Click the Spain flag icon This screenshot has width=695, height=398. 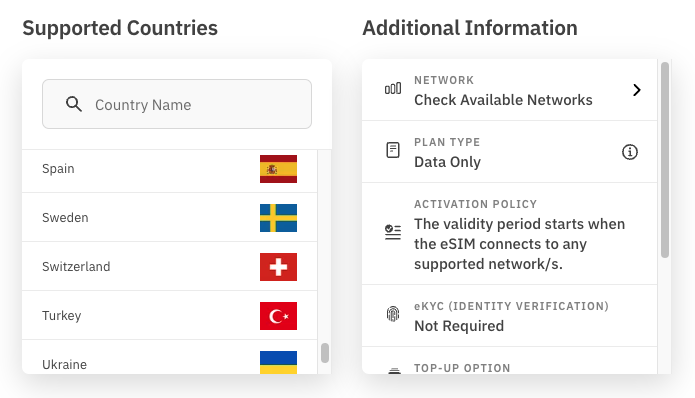tap(278, 169)
